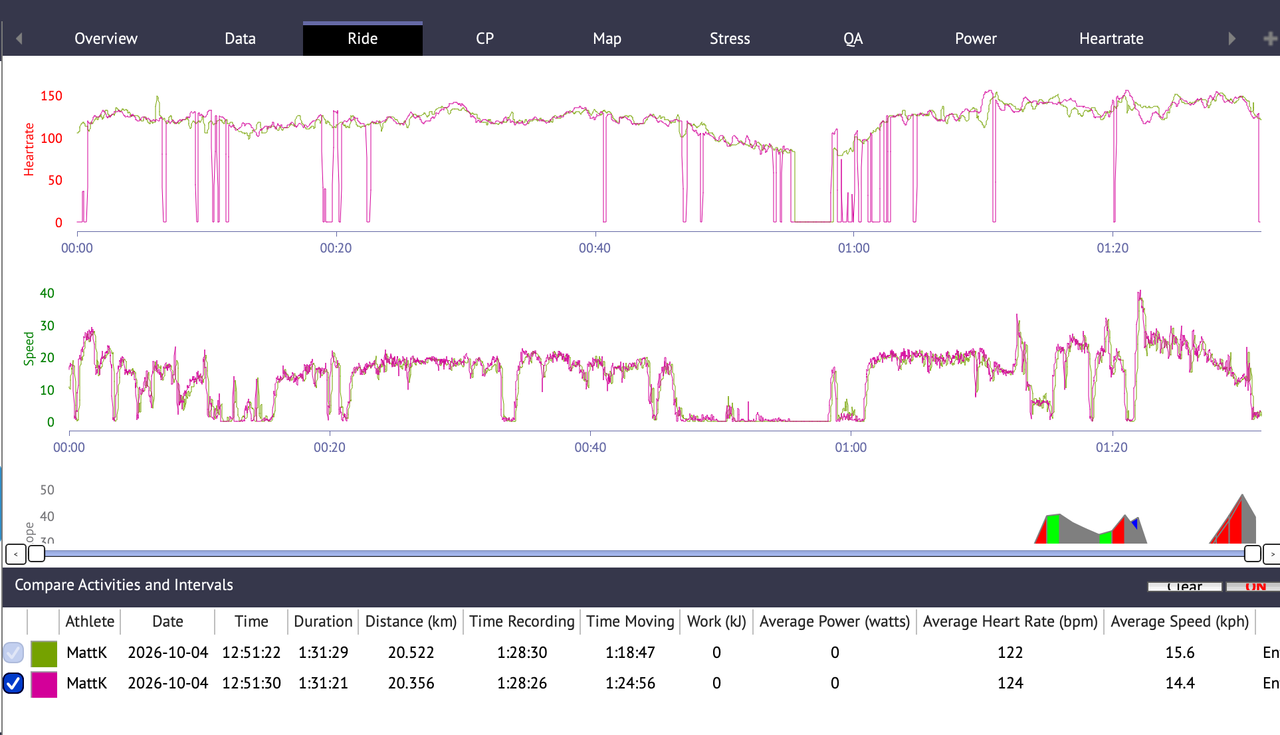Click the Work (kJ) column header
This screenshot has width=1280, height=735.
[x=717, y=621]
